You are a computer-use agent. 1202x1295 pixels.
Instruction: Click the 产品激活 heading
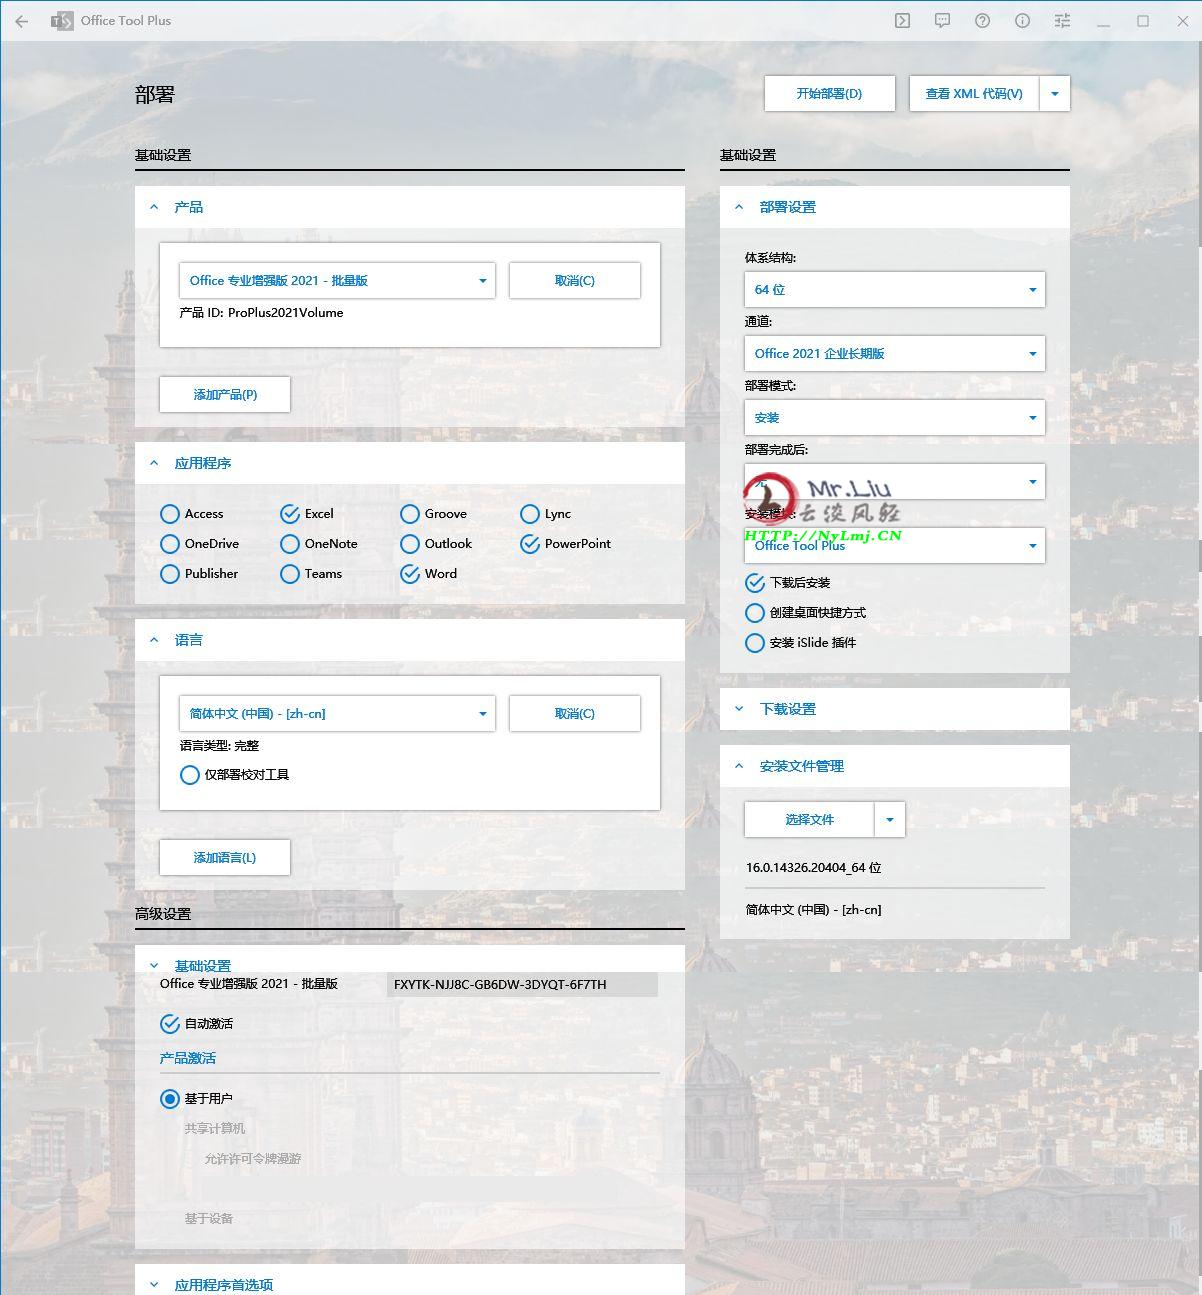coord(188,1058)
